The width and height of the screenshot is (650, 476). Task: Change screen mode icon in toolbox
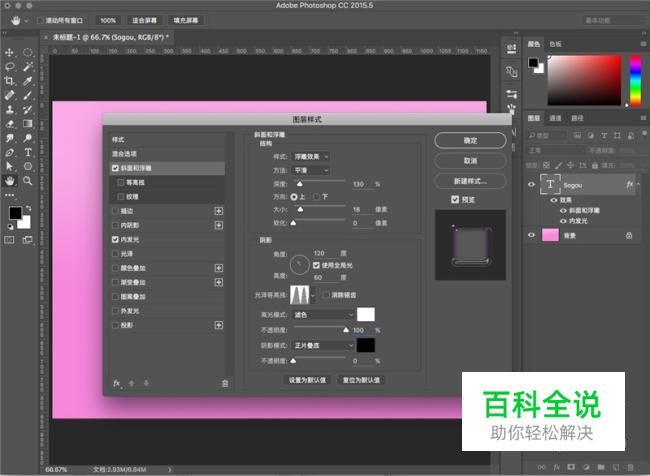(x=27, y=240)
